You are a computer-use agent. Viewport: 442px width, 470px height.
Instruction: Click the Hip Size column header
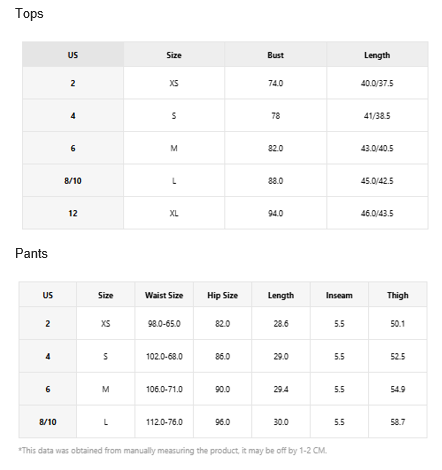(222, 295)
